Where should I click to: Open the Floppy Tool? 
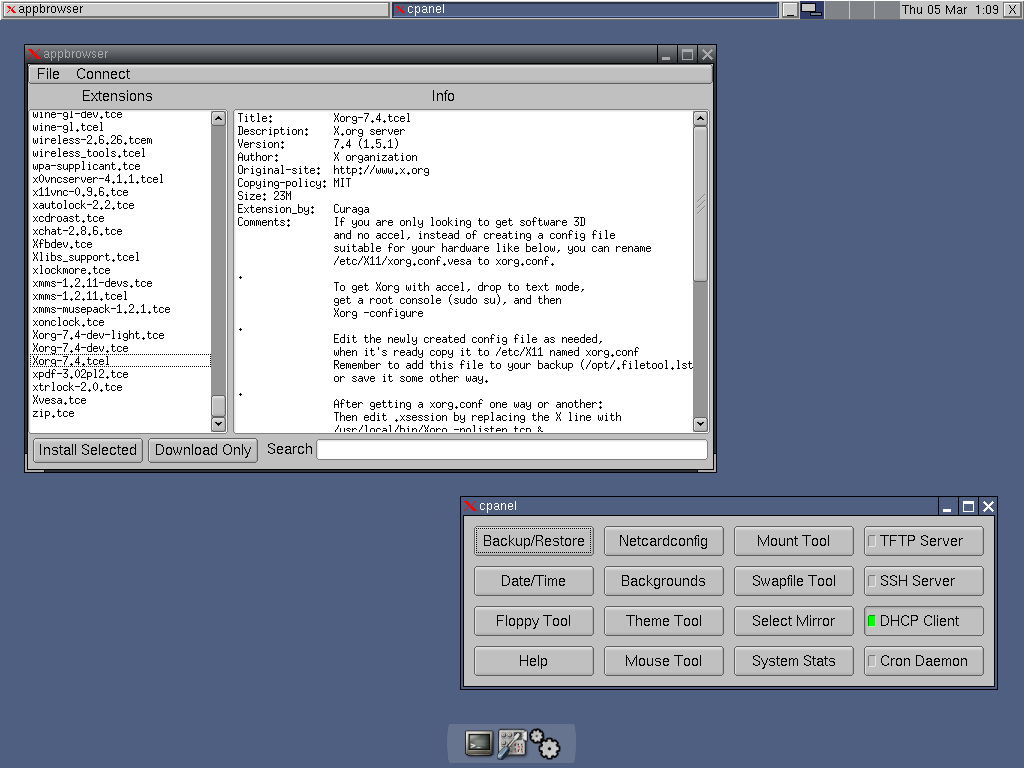click(534, 621)
